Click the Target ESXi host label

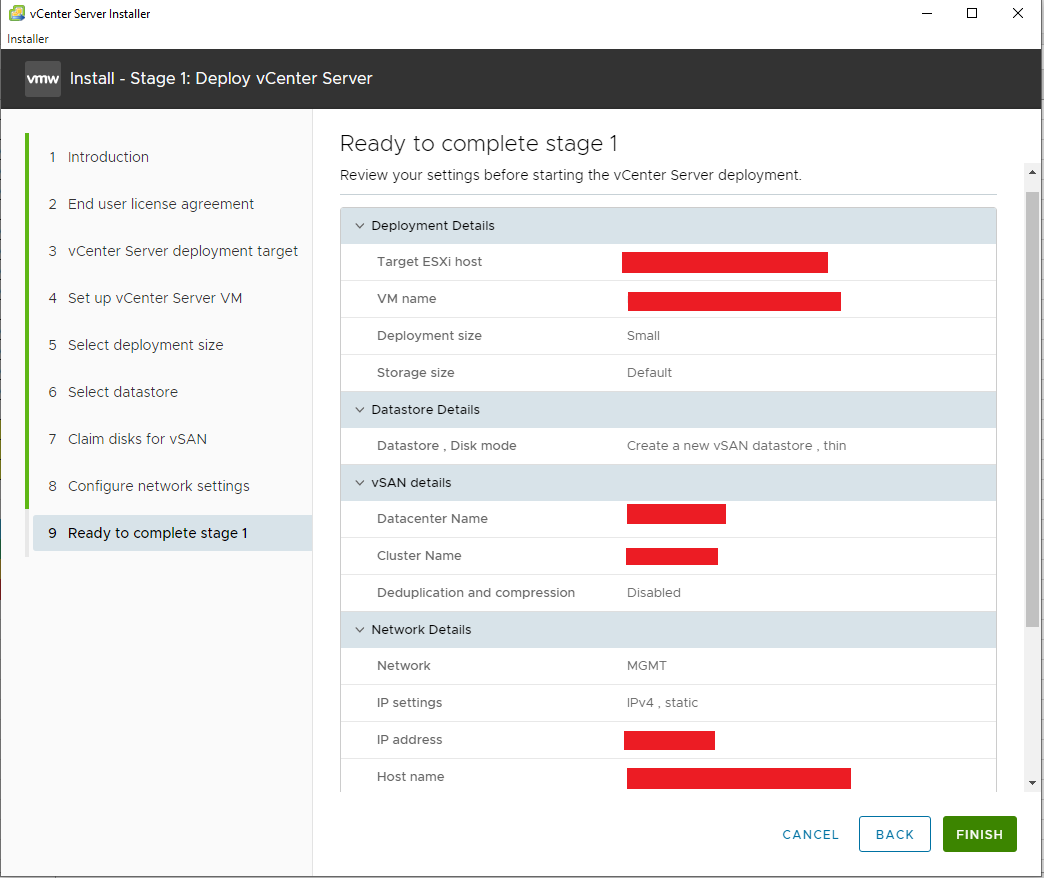(x=429, y=262)
